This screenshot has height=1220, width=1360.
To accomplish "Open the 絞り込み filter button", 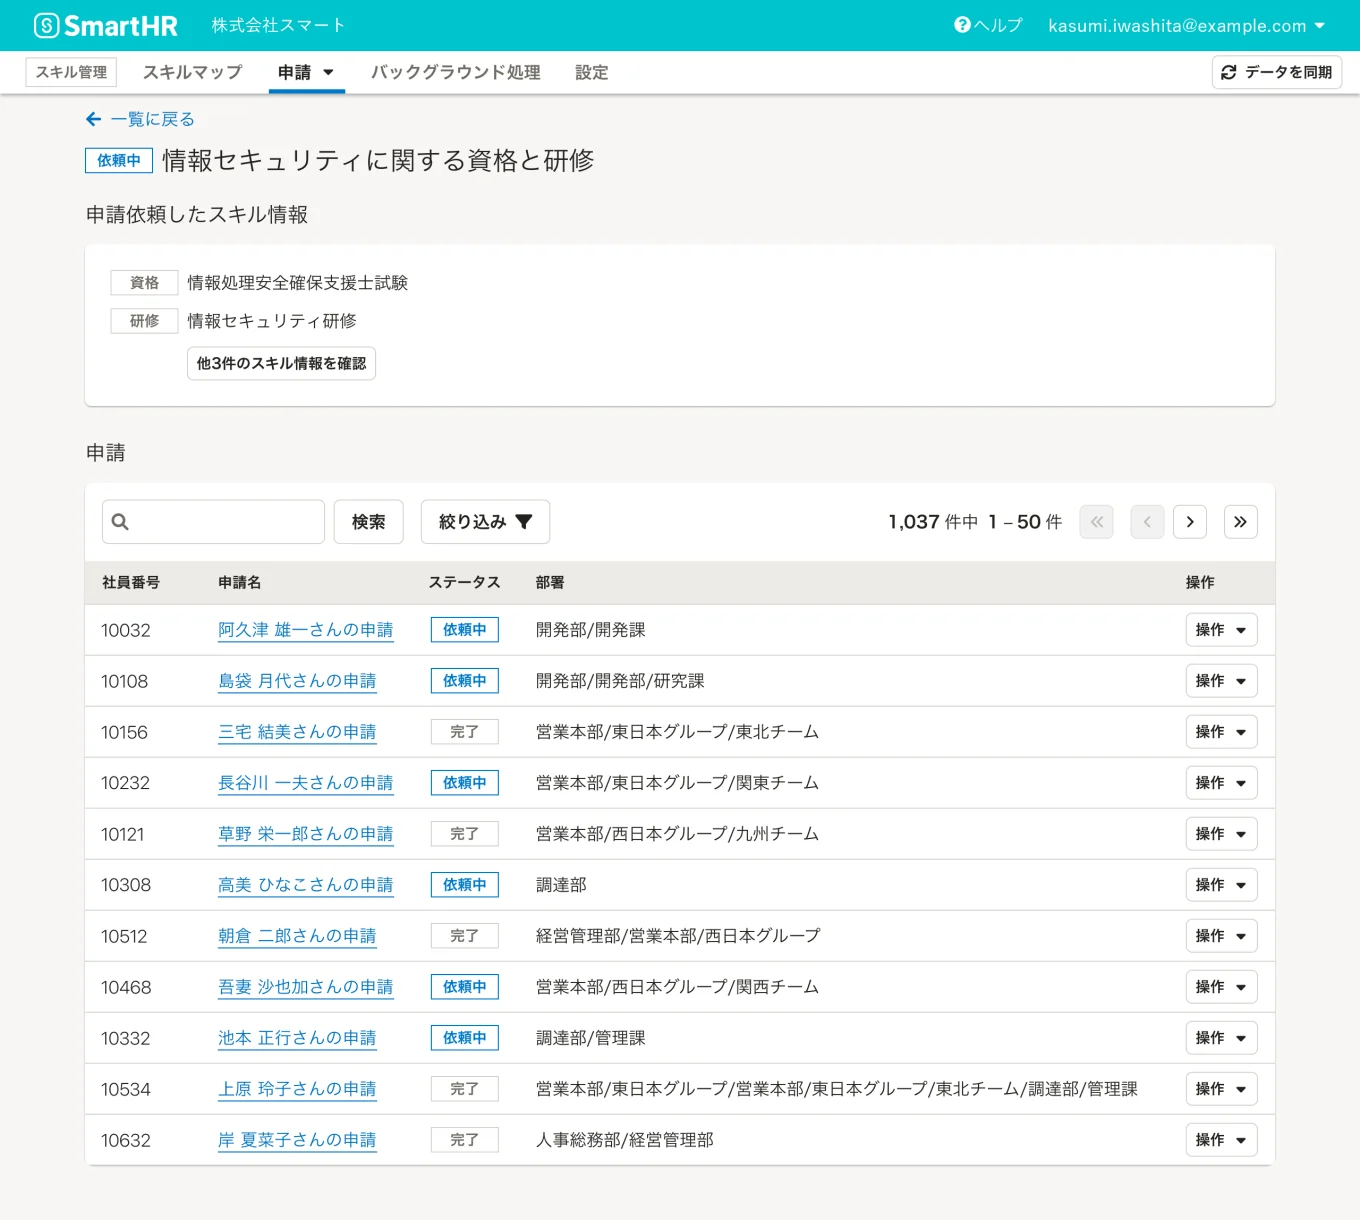I will tap(485, 522).
